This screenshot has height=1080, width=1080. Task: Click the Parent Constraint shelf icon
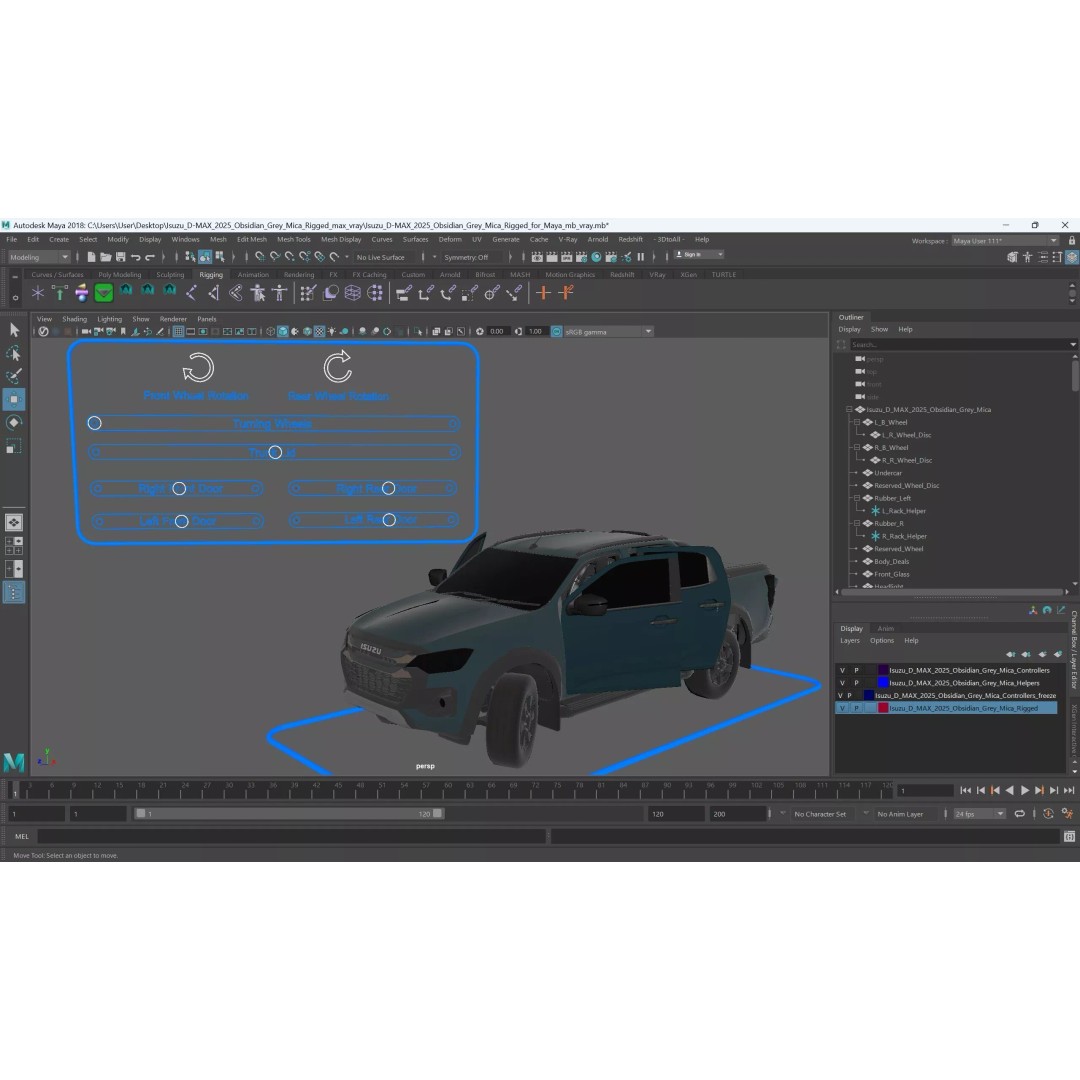pos(404,293)
